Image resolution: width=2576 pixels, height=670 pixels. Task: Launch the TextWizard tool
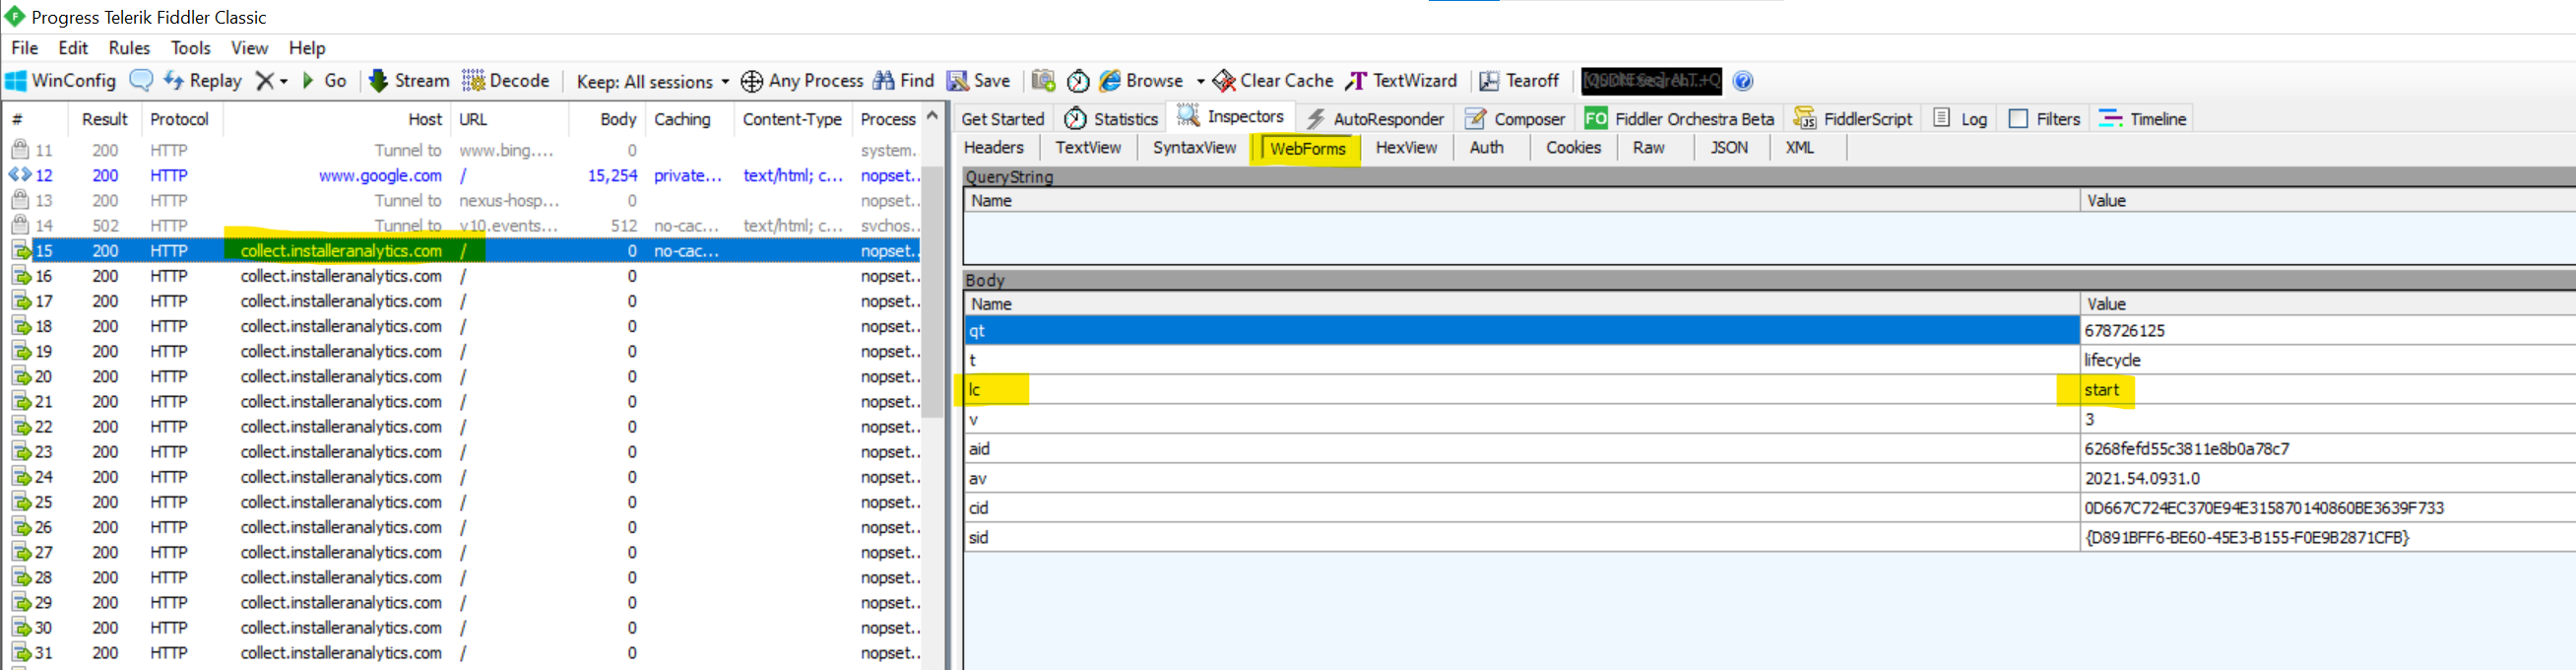1401,81
